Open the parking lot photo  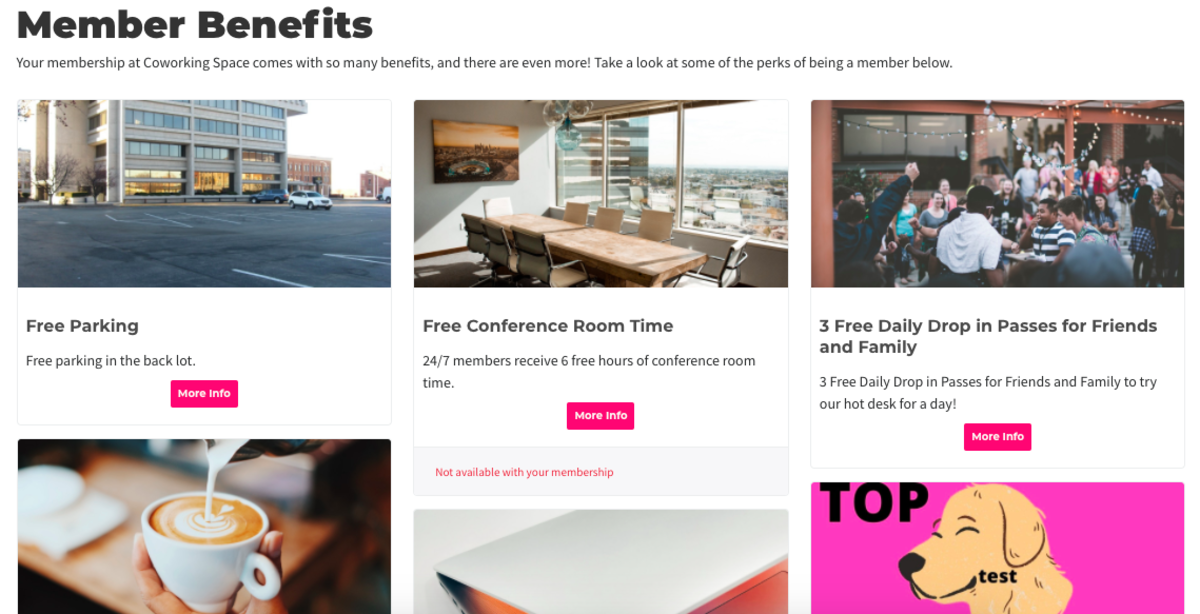pyautogui.click(x=204, y=193)
